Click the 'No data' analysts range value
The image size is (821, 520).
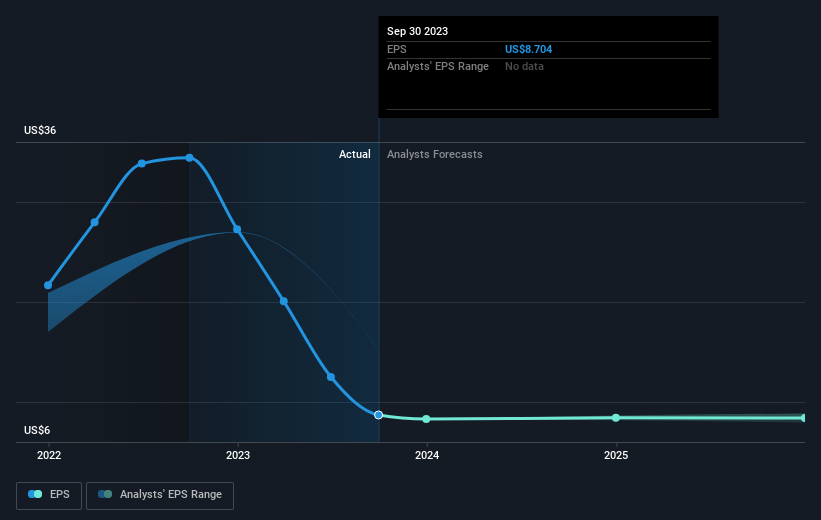pyautogui.click(x=524, y=67)
